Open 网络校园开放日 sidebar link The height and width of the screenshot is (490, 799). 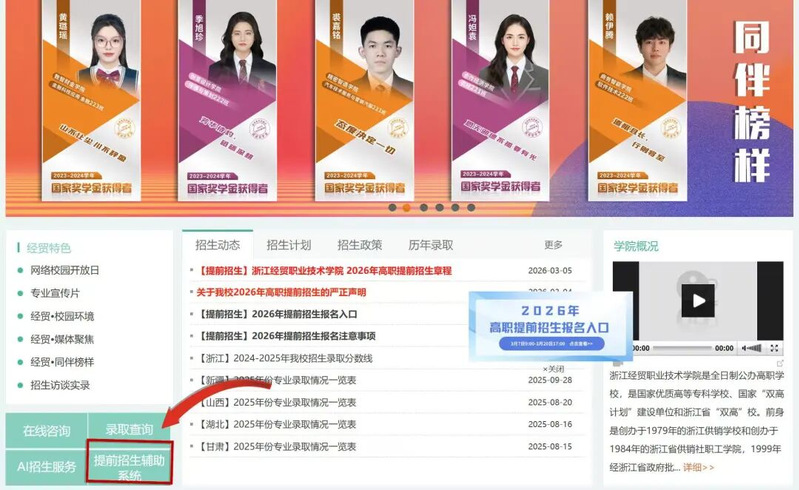pyautogui.click(x=65, y=270)
